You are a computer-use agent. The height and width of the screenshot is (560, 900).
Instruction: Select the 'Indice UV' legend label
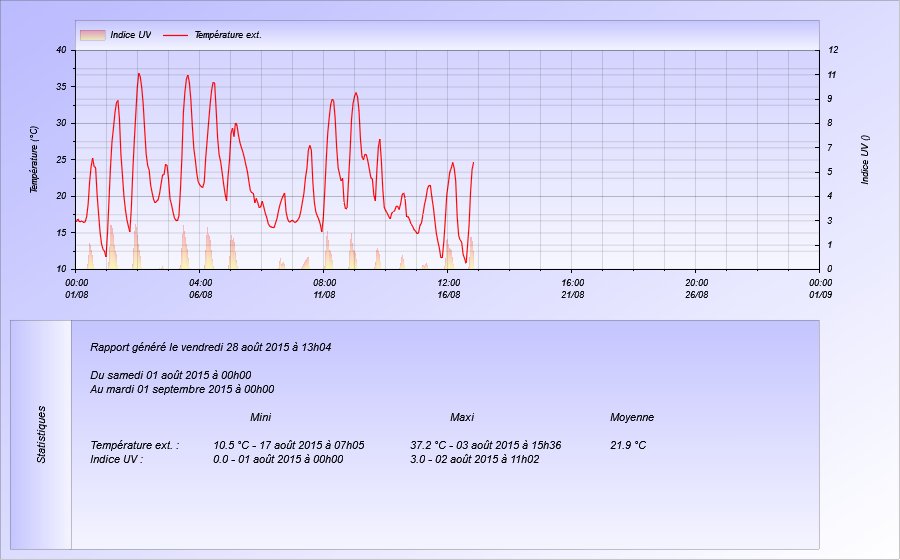click(131, 35)
